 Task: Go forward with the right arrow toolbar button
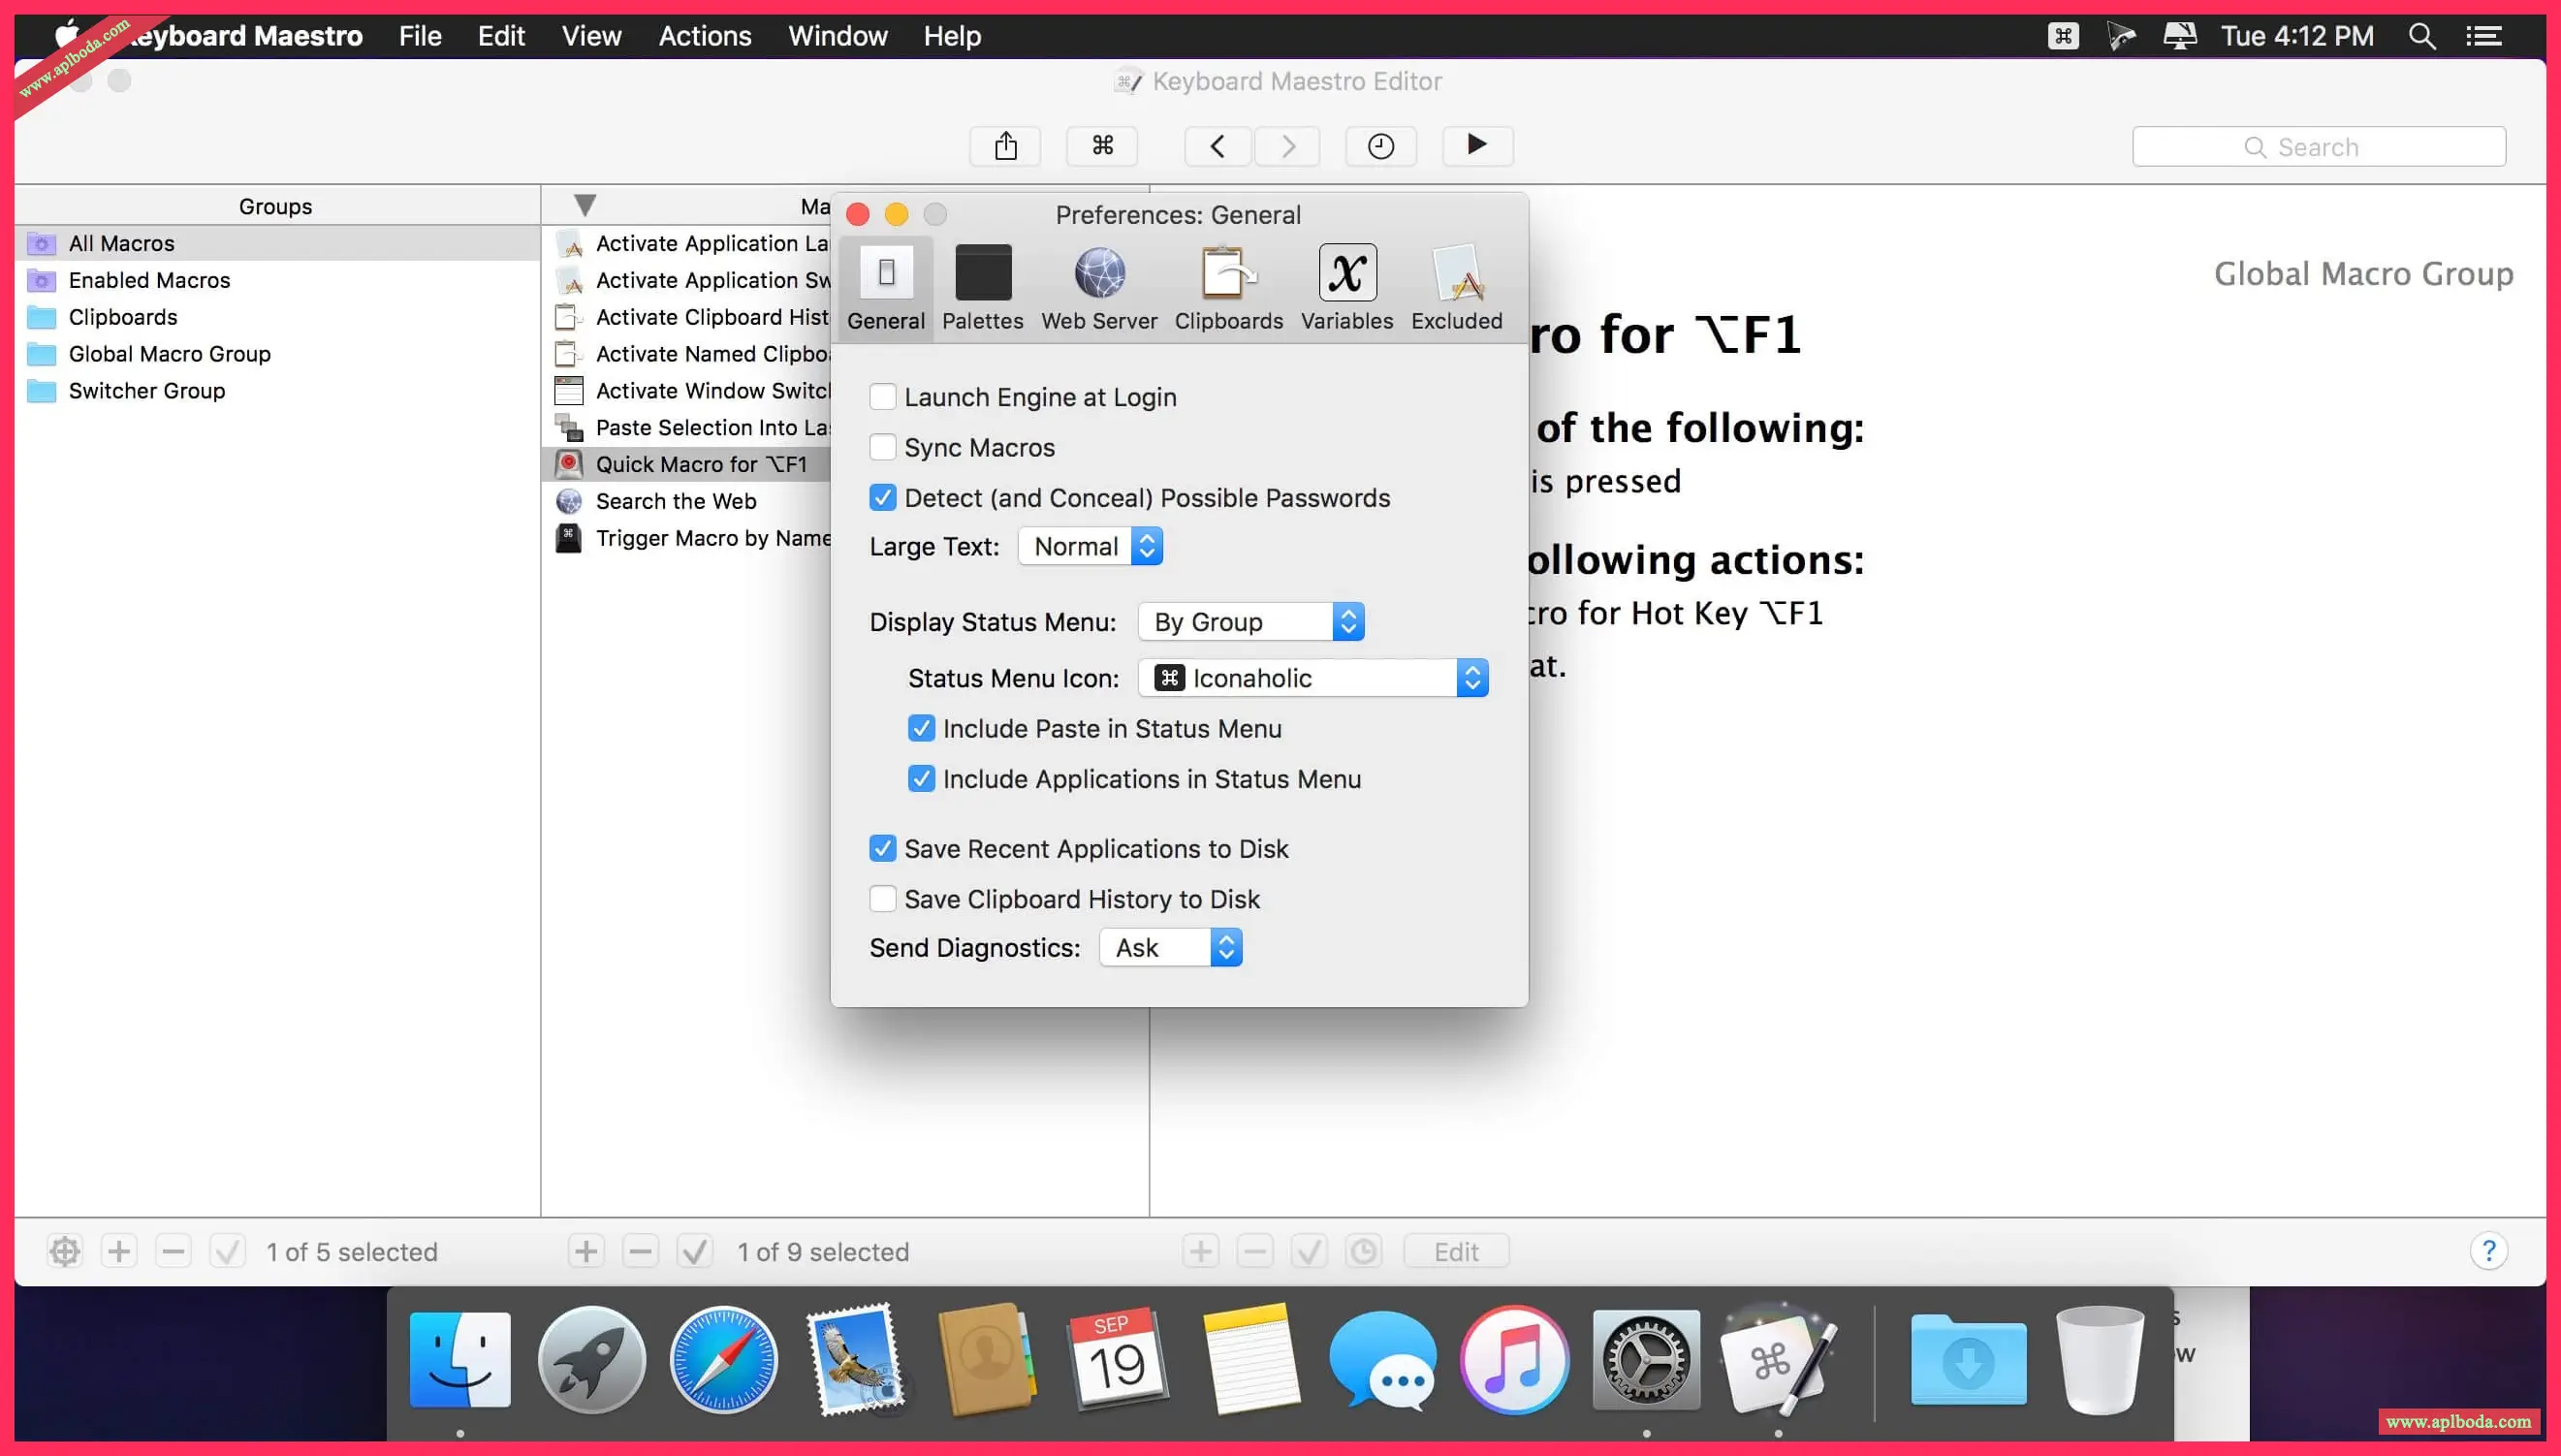tap(1288, 146)
